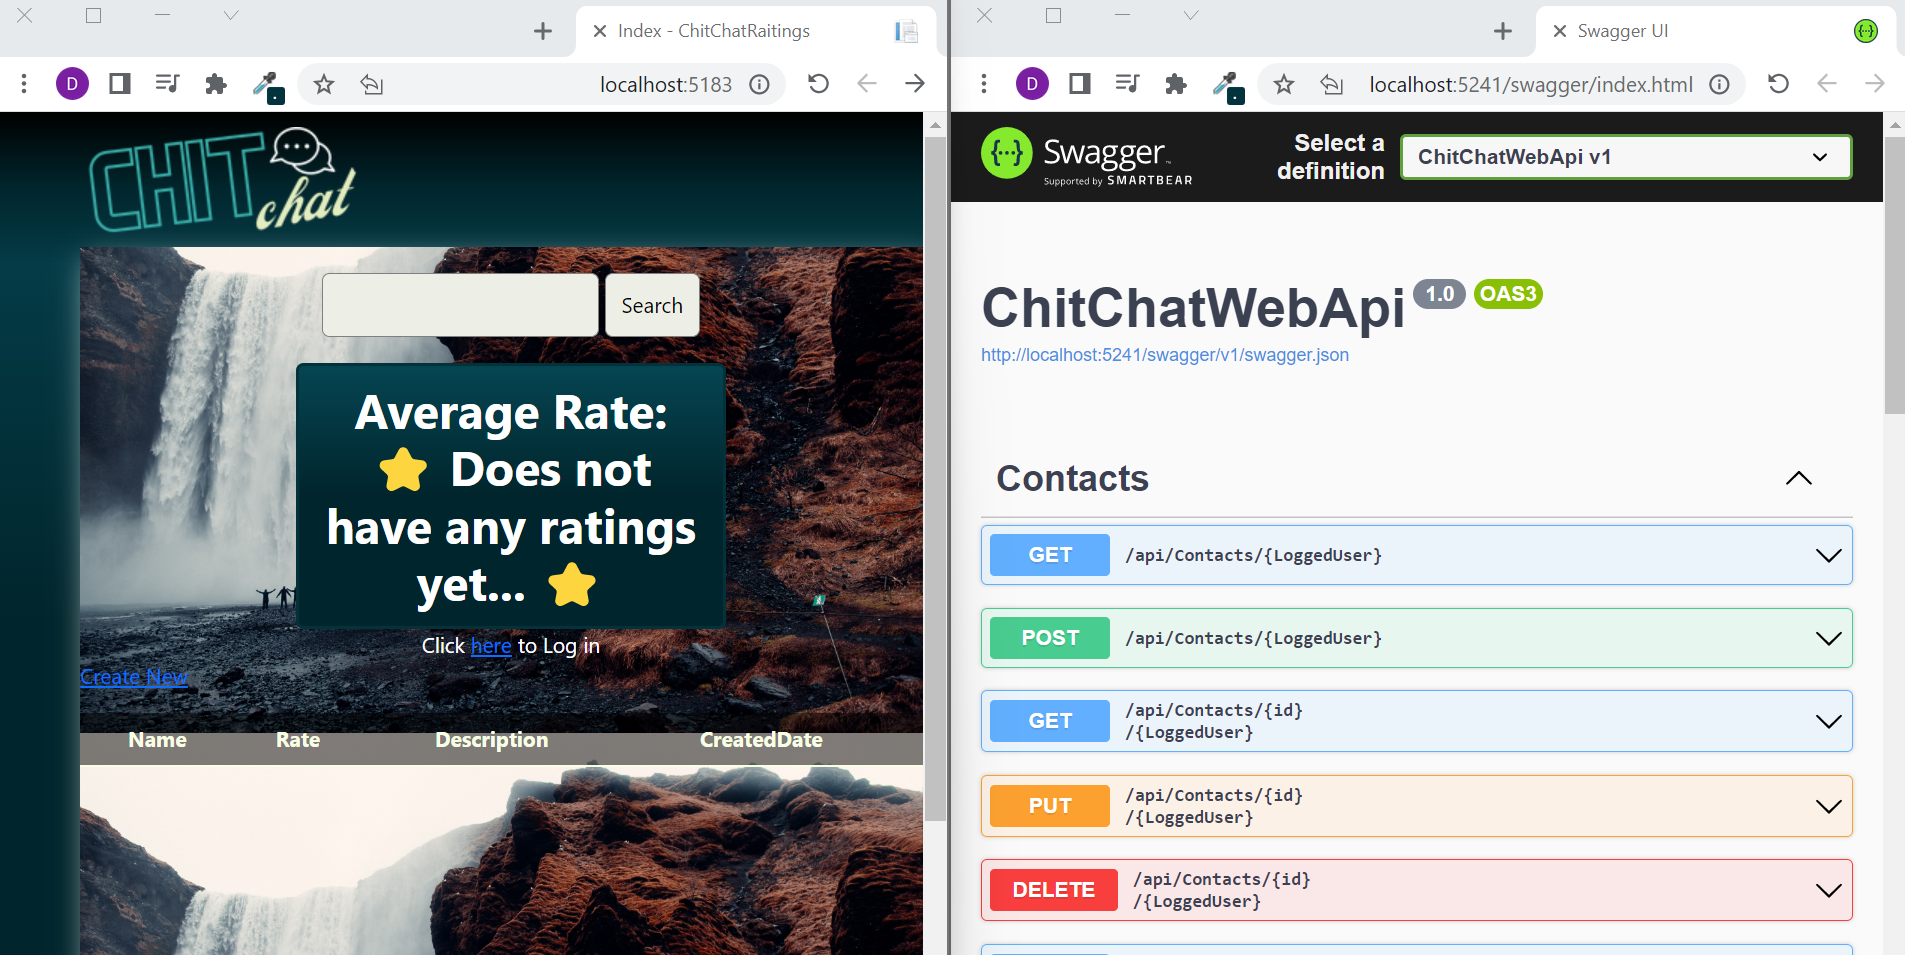
Task: Toggle the side panel icon in the left browser
Action: [120, 84]
